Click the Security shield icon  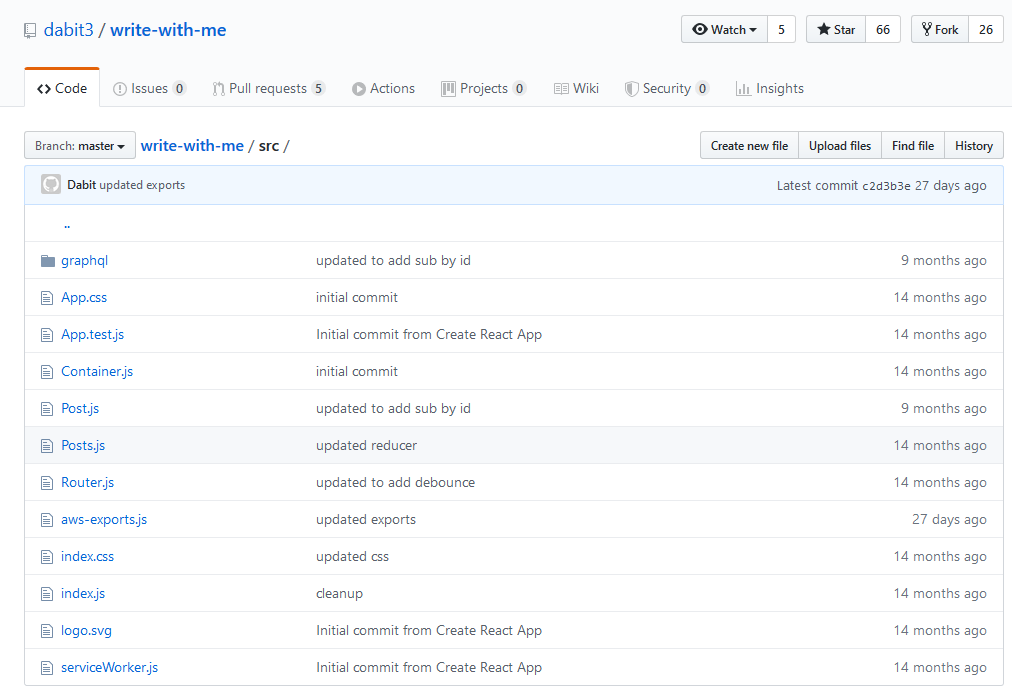point(630,88)
